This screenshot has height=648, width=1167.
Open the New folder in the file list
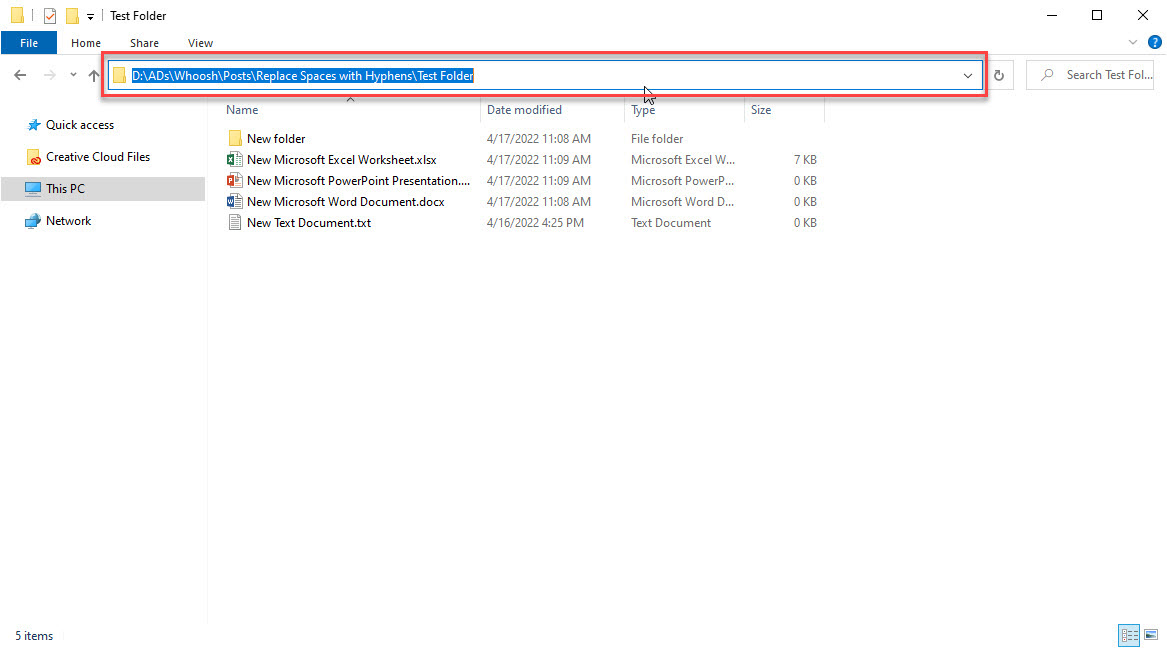(x=278, y=138)
